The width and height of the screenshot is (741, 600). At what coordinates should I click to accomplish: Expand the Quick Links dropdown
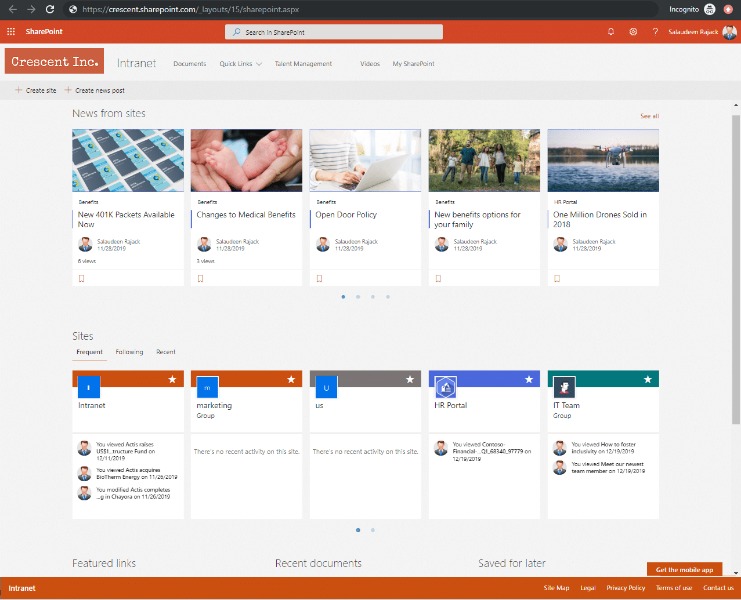click(240, 64)
